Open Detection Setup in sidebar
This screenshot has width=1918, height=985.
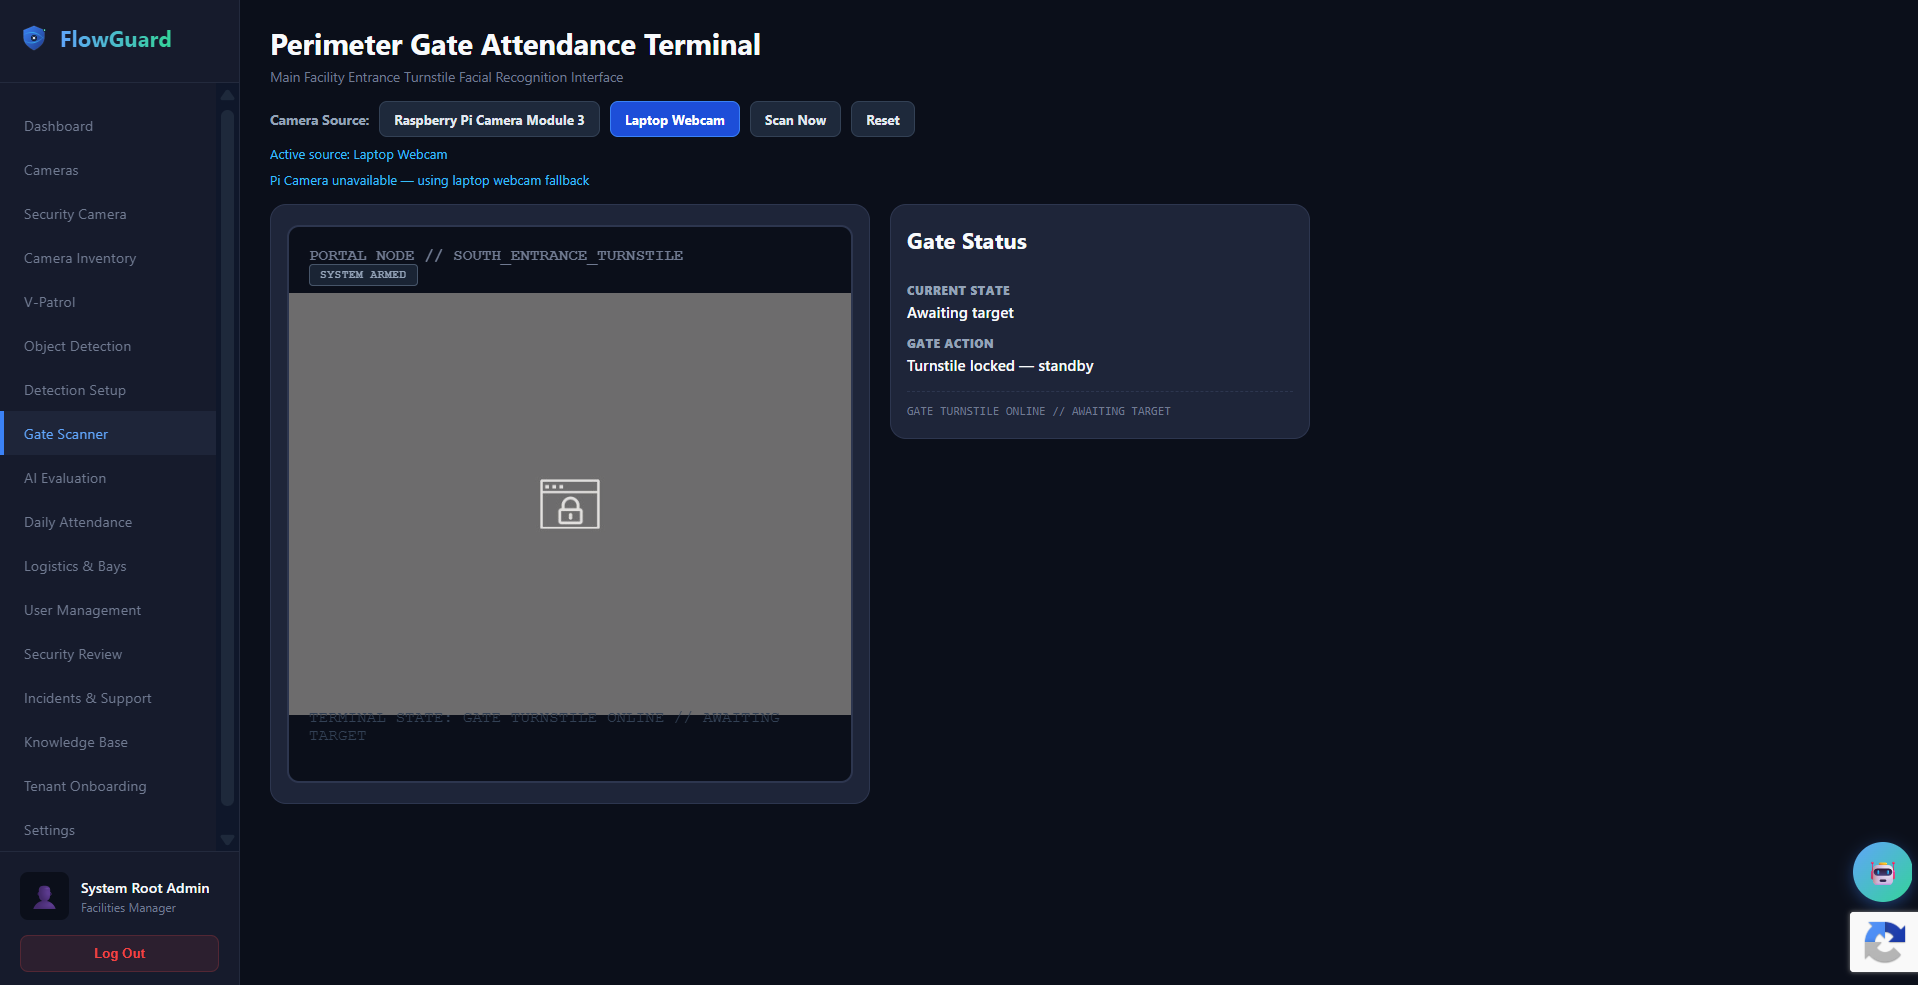click(108, 390)
